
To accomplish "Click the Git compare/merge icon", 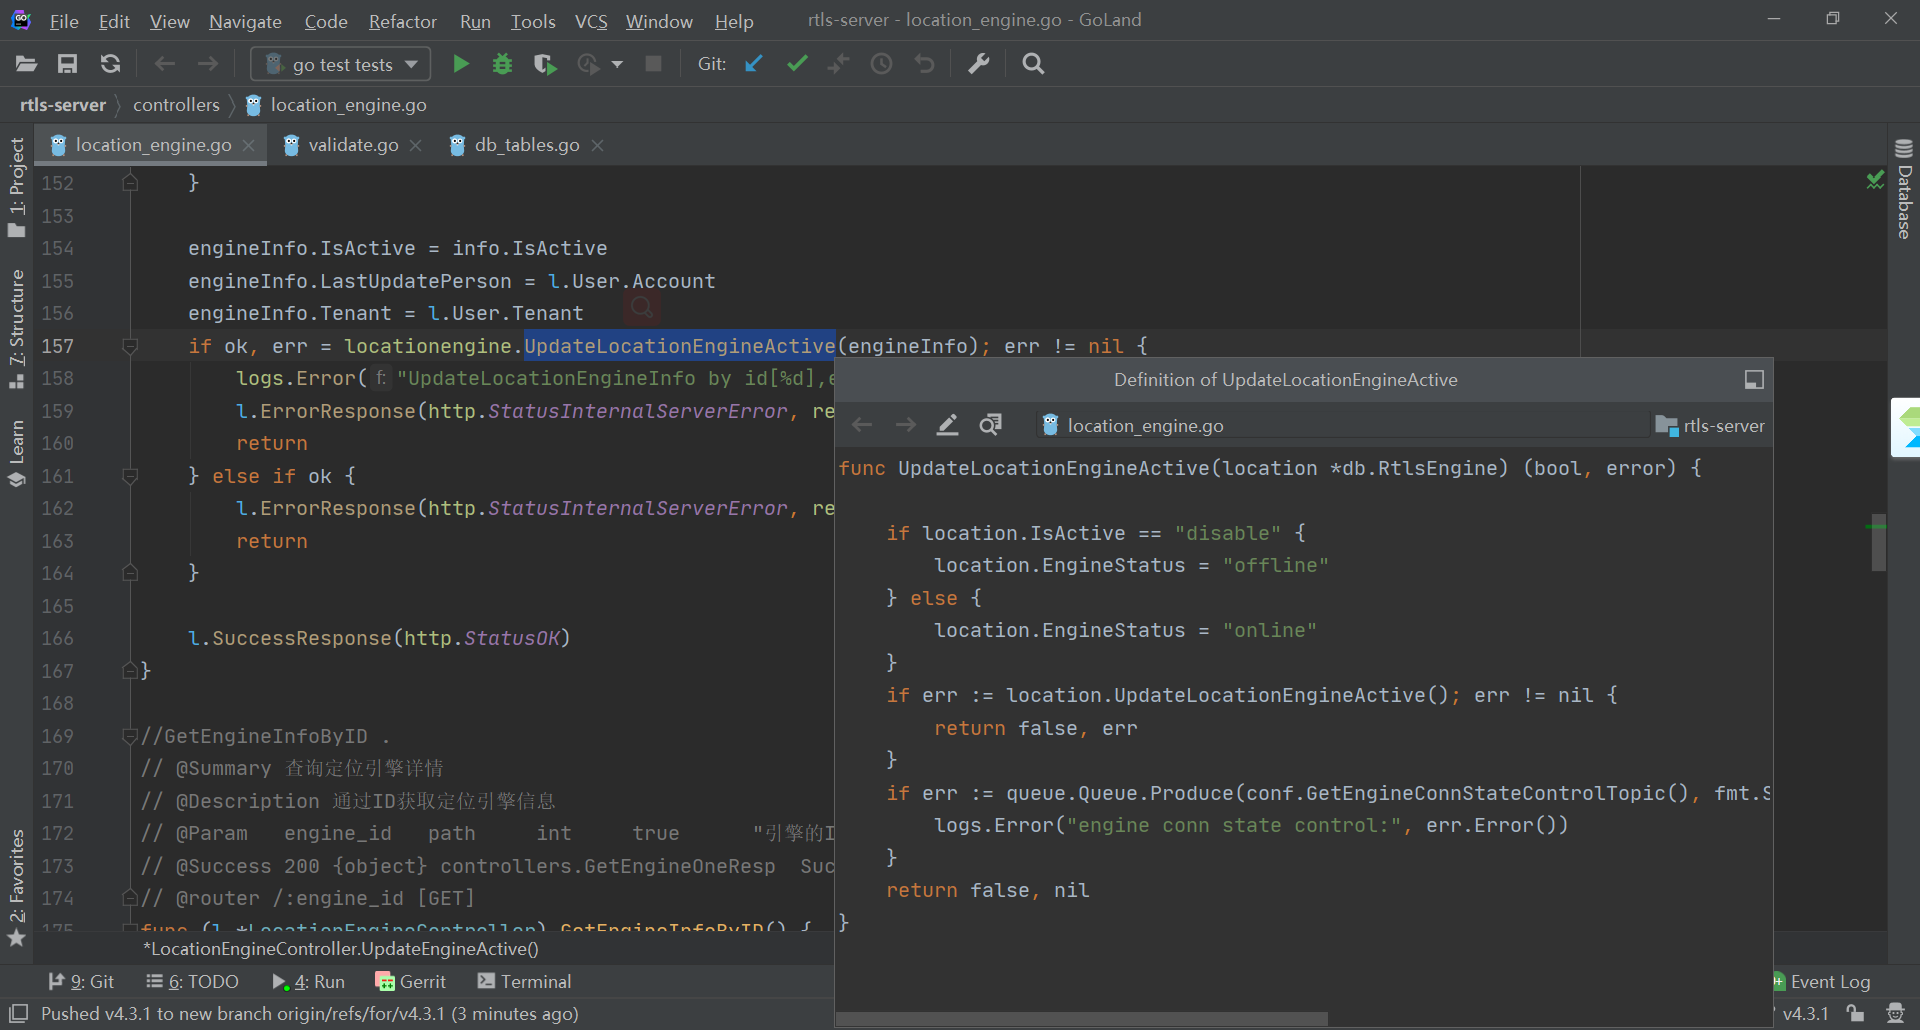I will click(838, 64).
